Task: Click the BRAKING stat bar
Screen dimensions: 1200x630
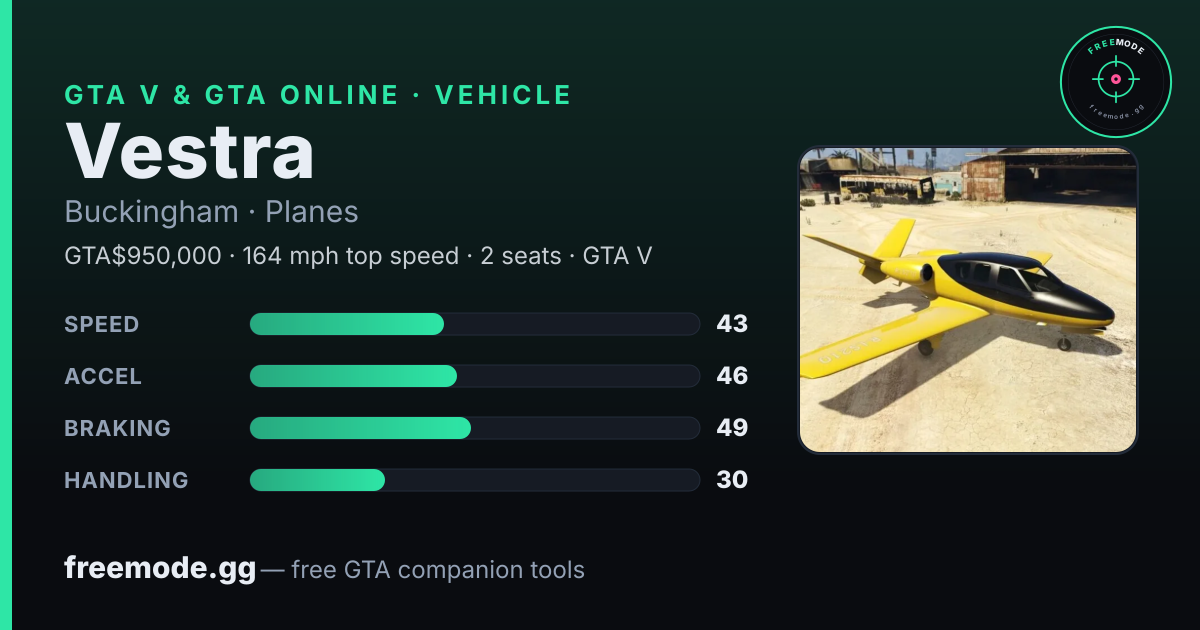Action: click(x=474, y=428)
